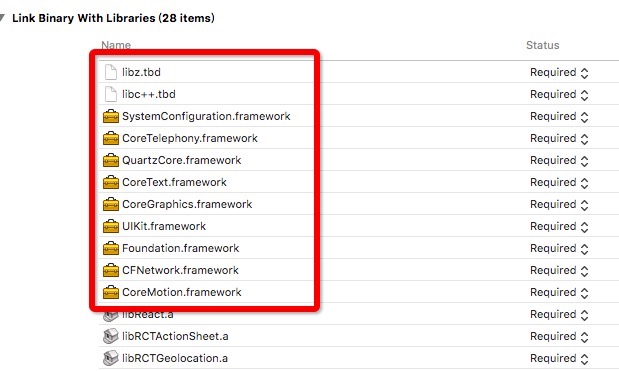Select the QuartzCore.framework toolbox icon

(x=111, y=160)
